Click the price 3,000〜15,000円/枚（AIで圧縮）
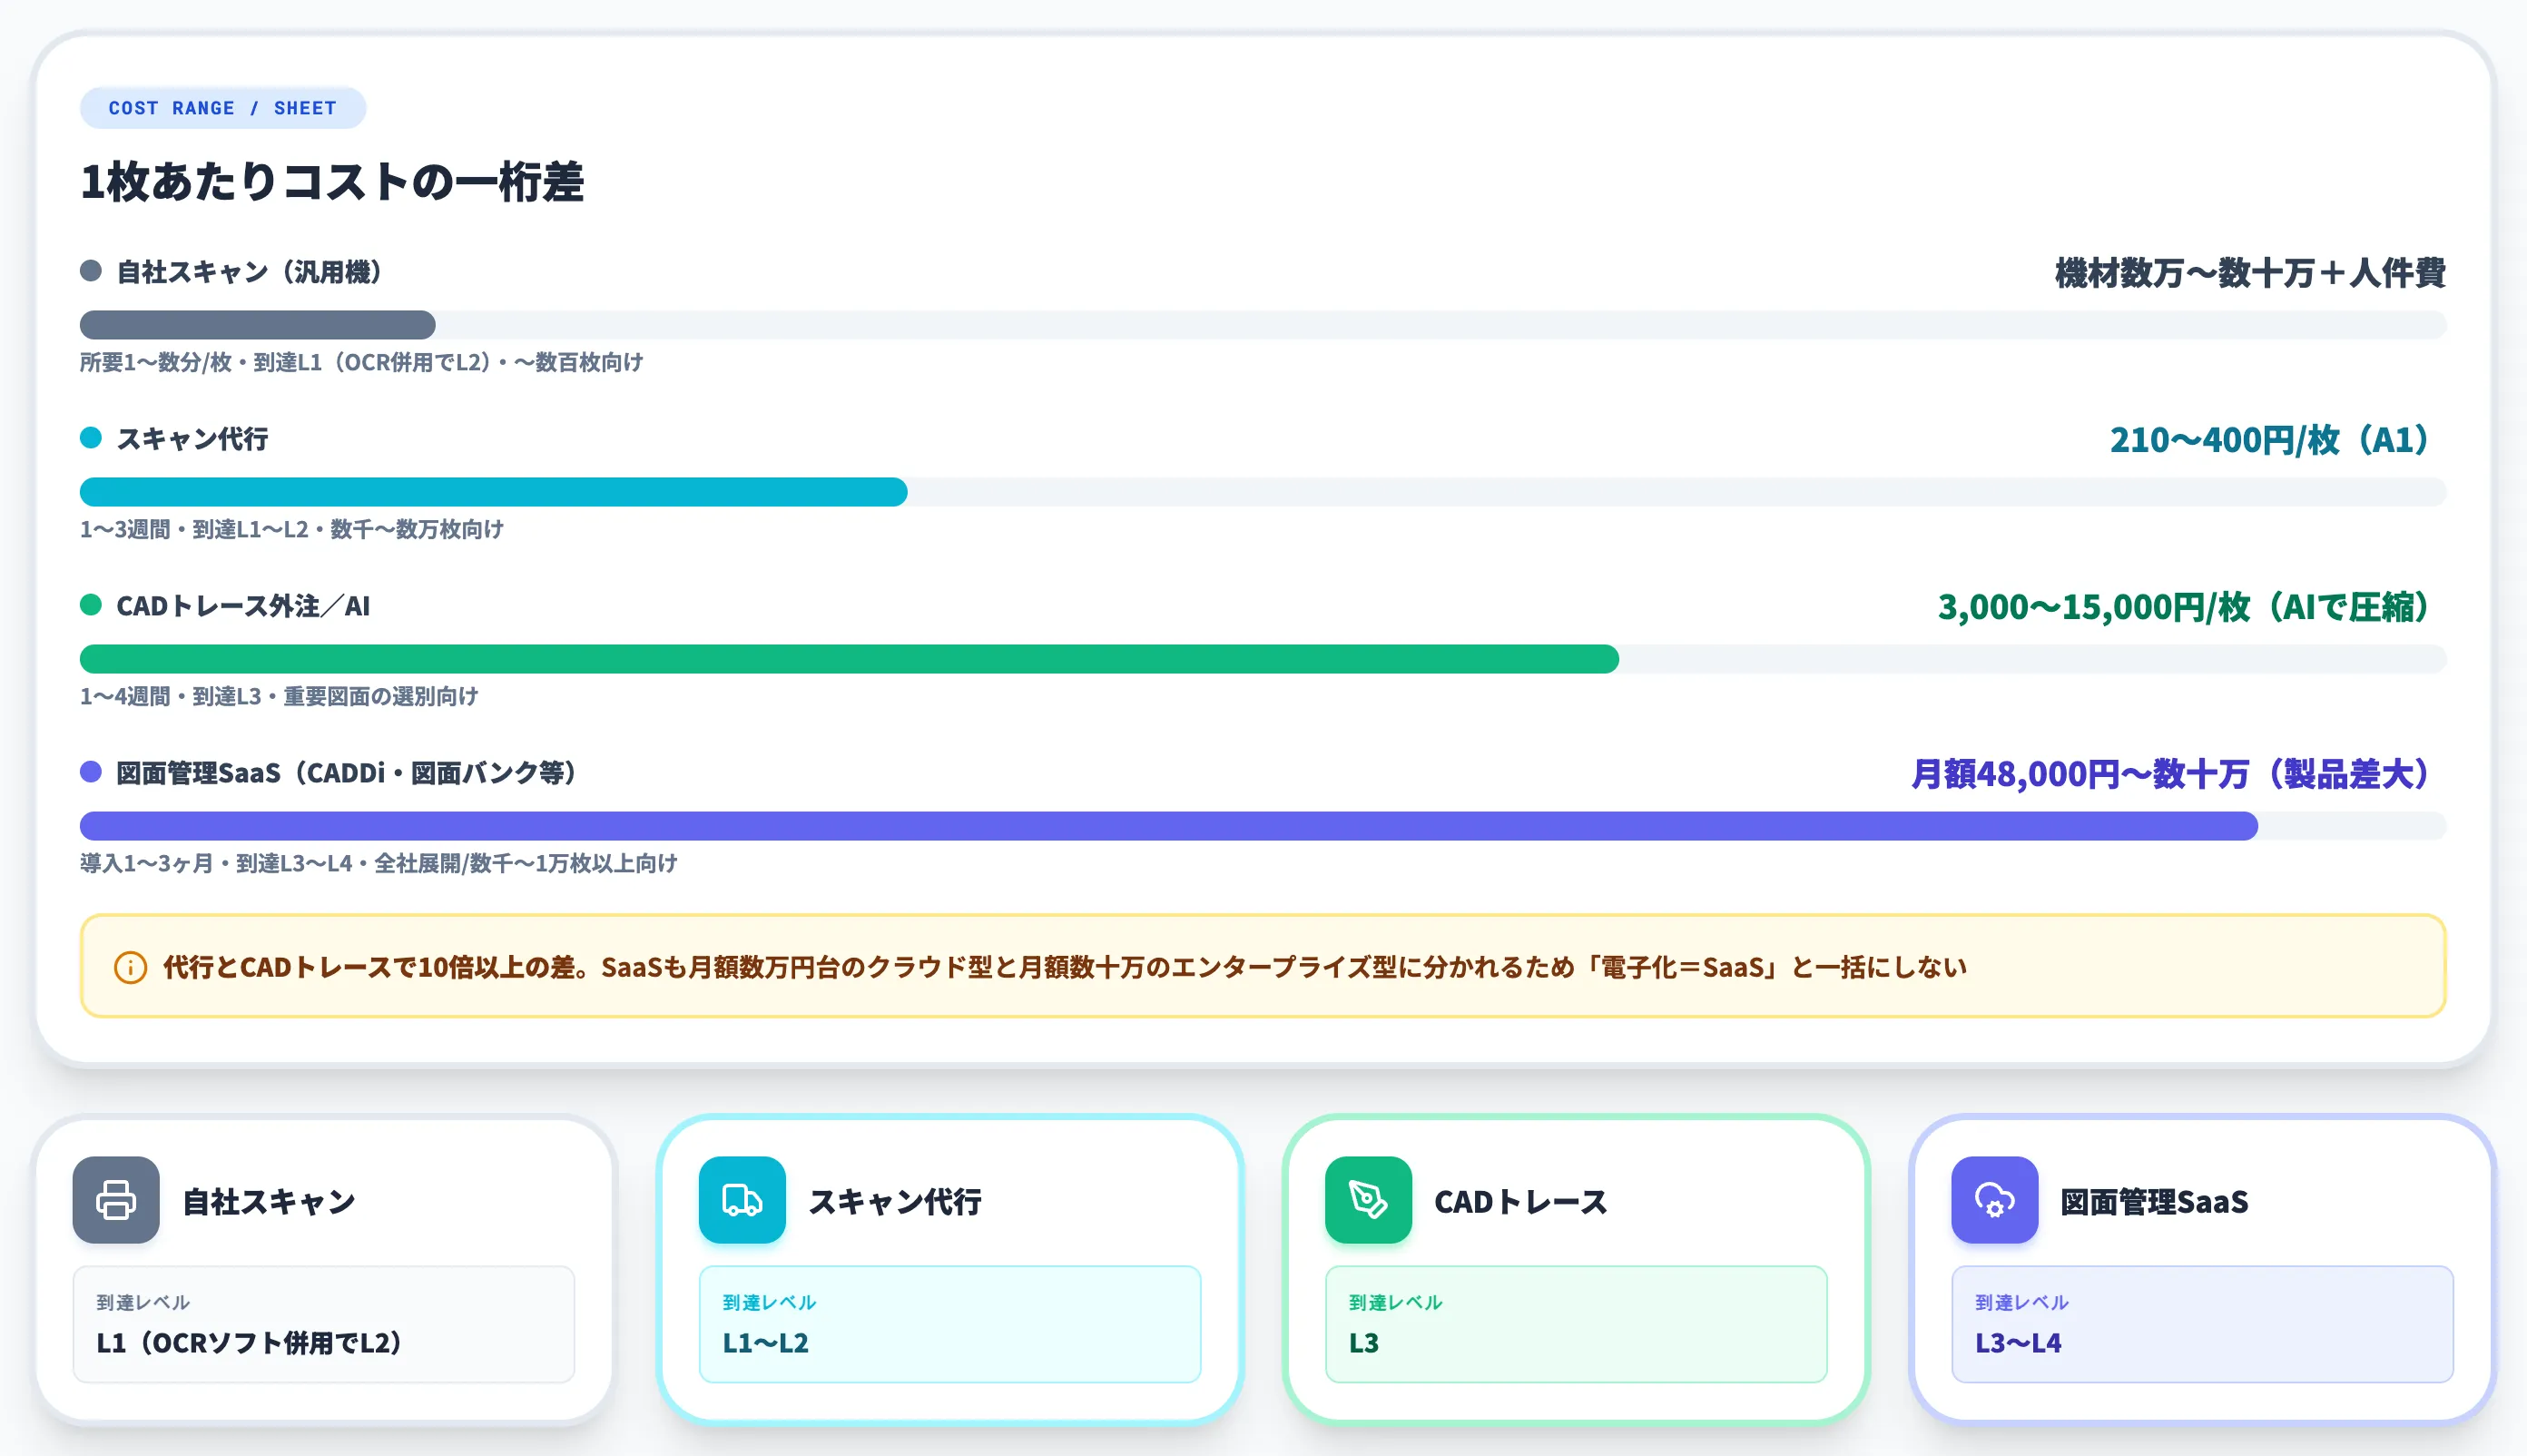This screenshot has height=1456, width=2527. click(x=2183, y=607)
